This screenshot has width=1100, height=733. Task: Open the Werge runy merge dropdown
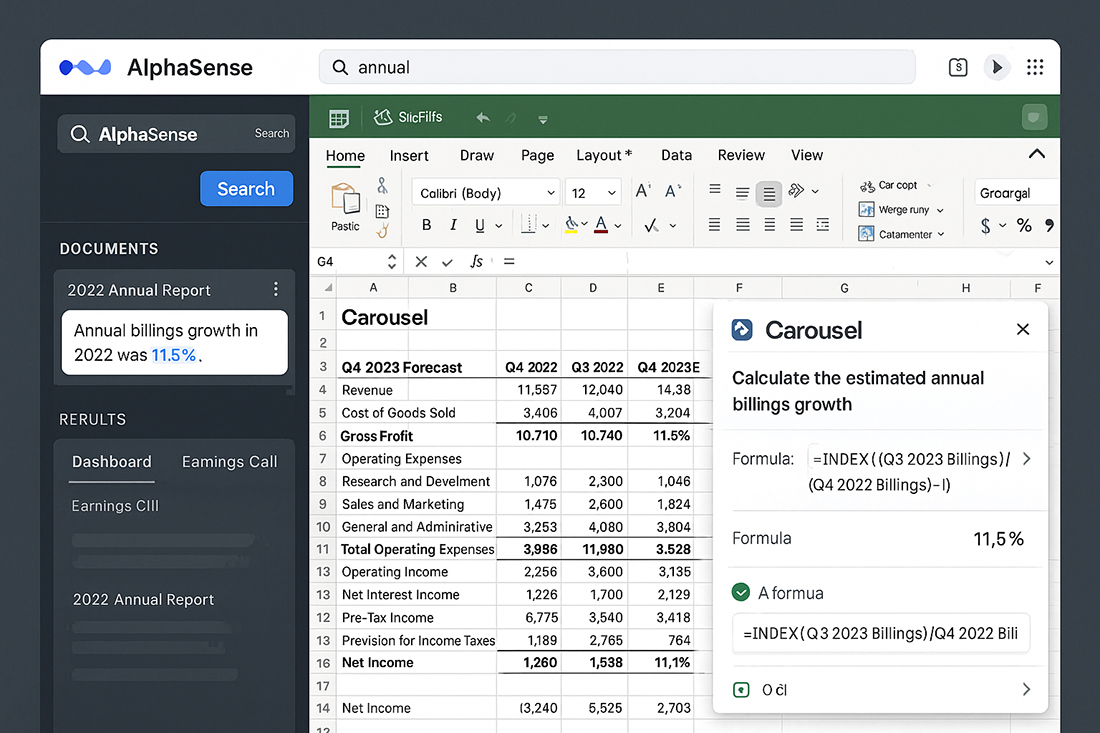pyautogui.click(x=901, y=210)
